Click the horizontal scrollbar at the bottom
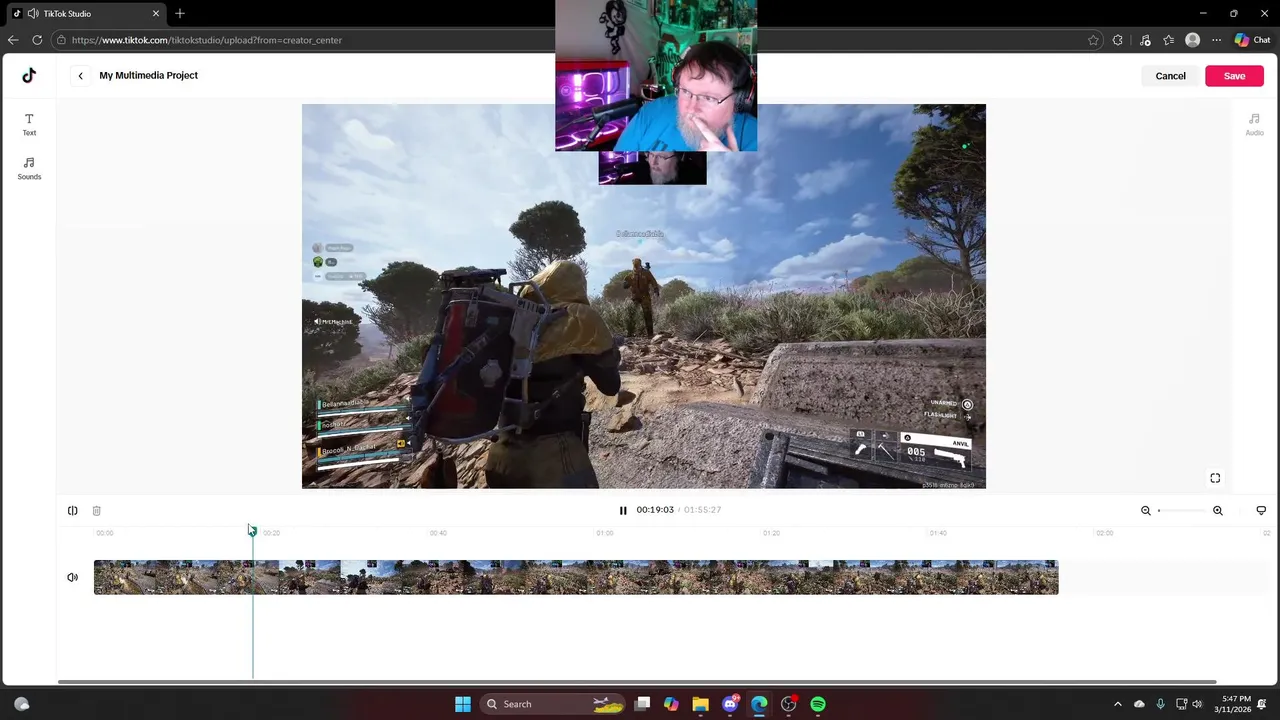The image size is (1280, 720). click(637, 682)
